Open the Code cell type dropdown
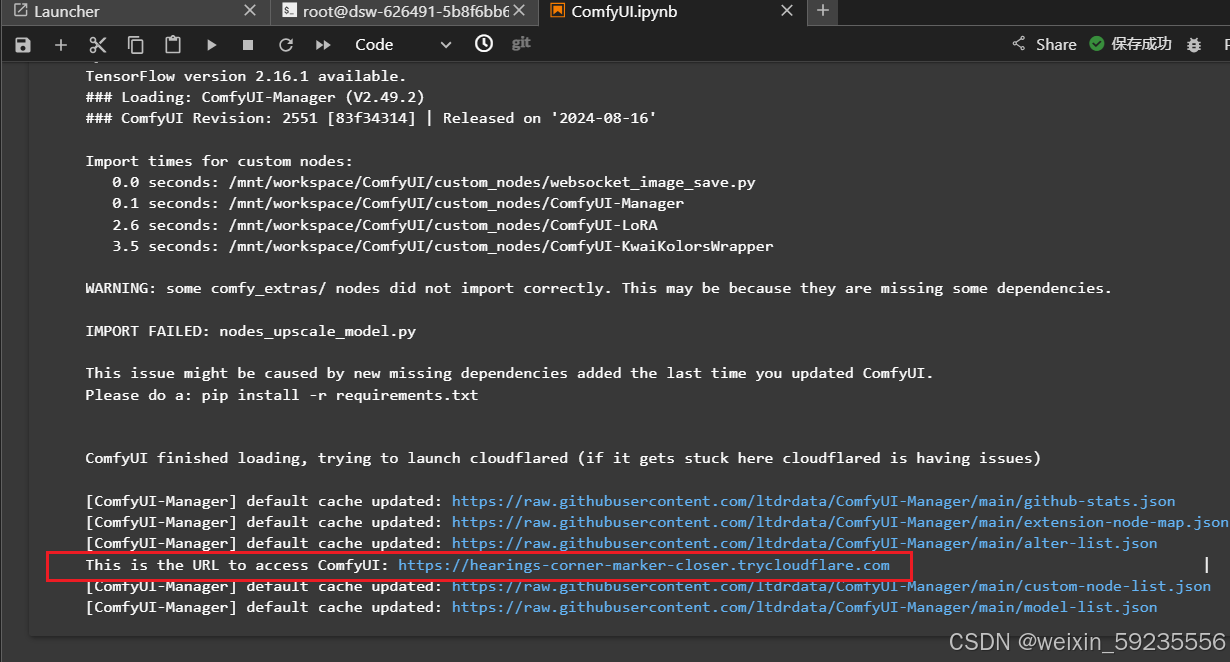 pos(404,45)
